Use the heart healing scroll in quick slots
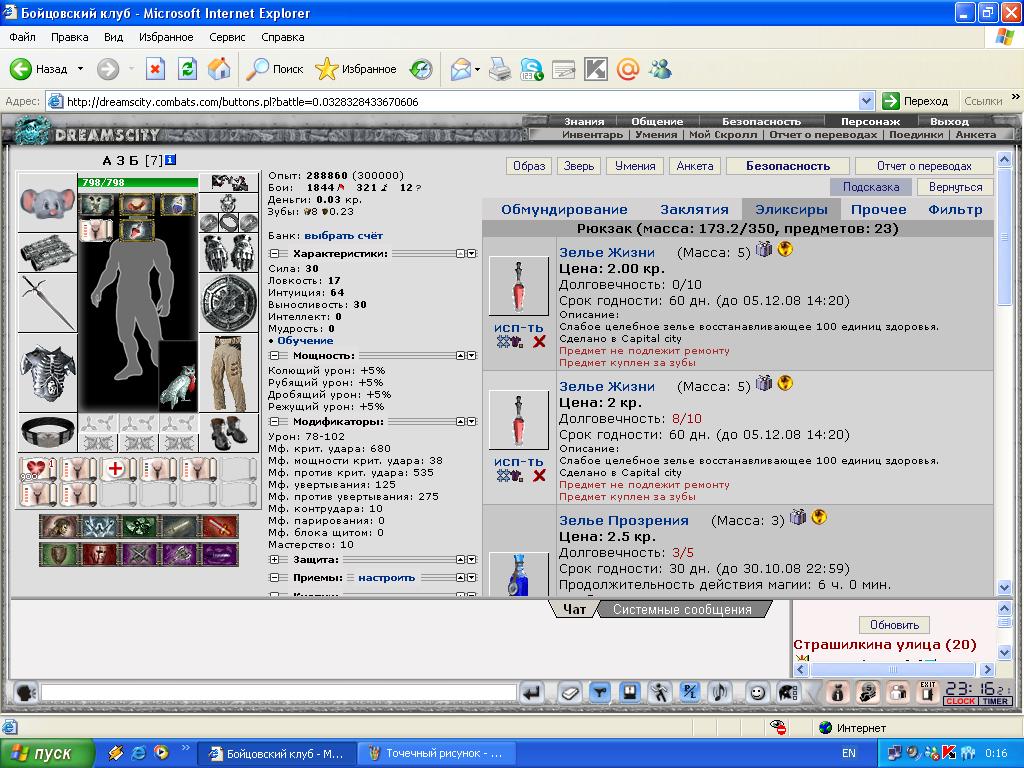This screenshot has height=768, width=1024. pyautogui.click(x=37, y=470)
